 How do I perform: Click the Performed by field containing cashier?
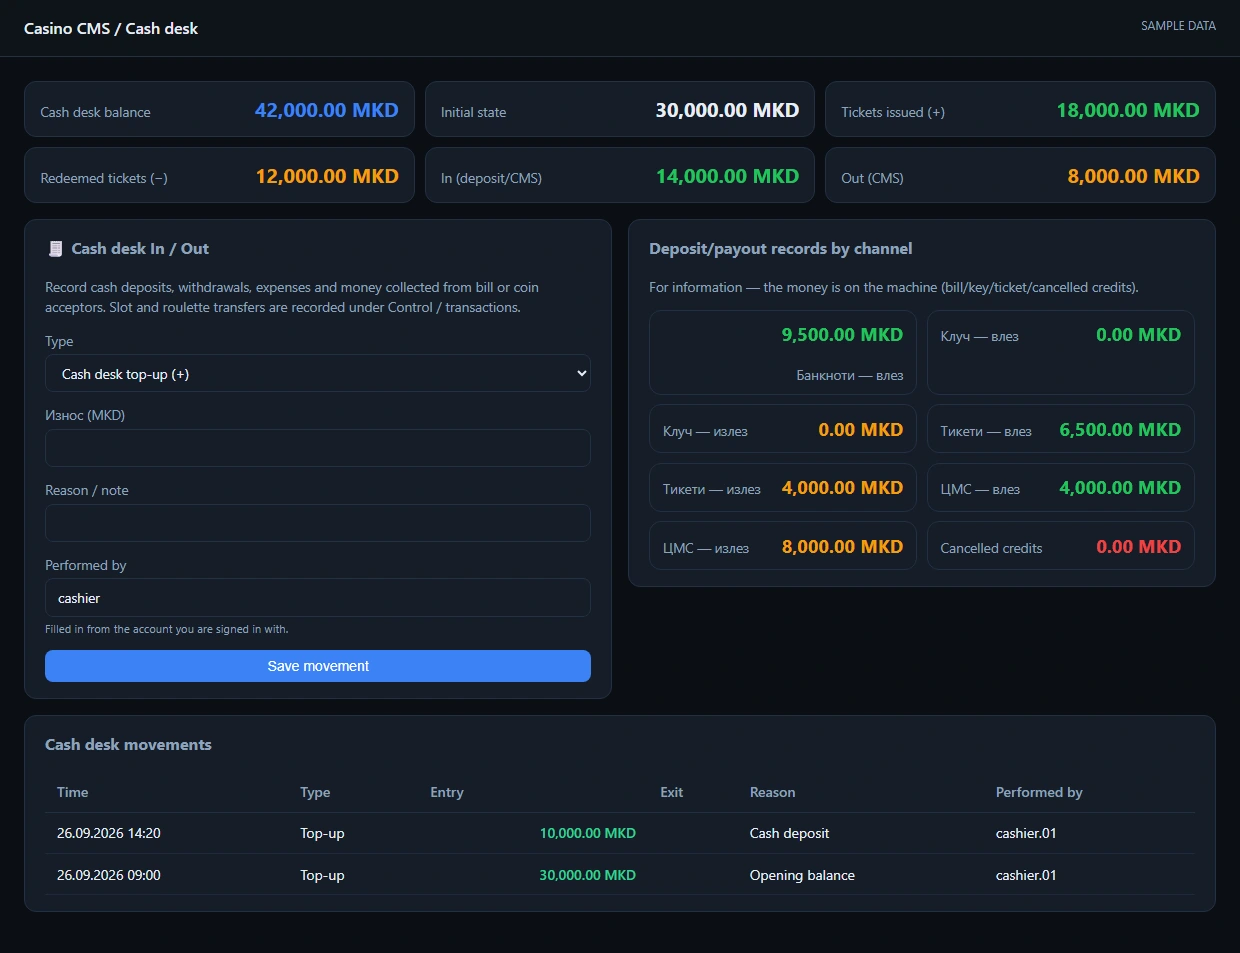coord(318,598)
